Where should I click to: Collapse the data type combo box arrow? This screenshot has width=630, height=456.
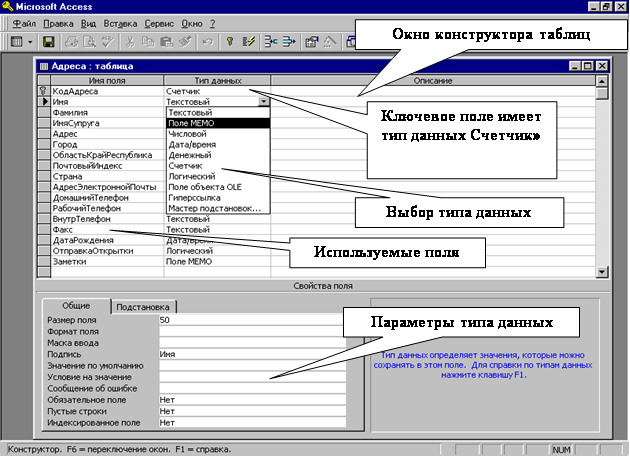click(263, 101)
